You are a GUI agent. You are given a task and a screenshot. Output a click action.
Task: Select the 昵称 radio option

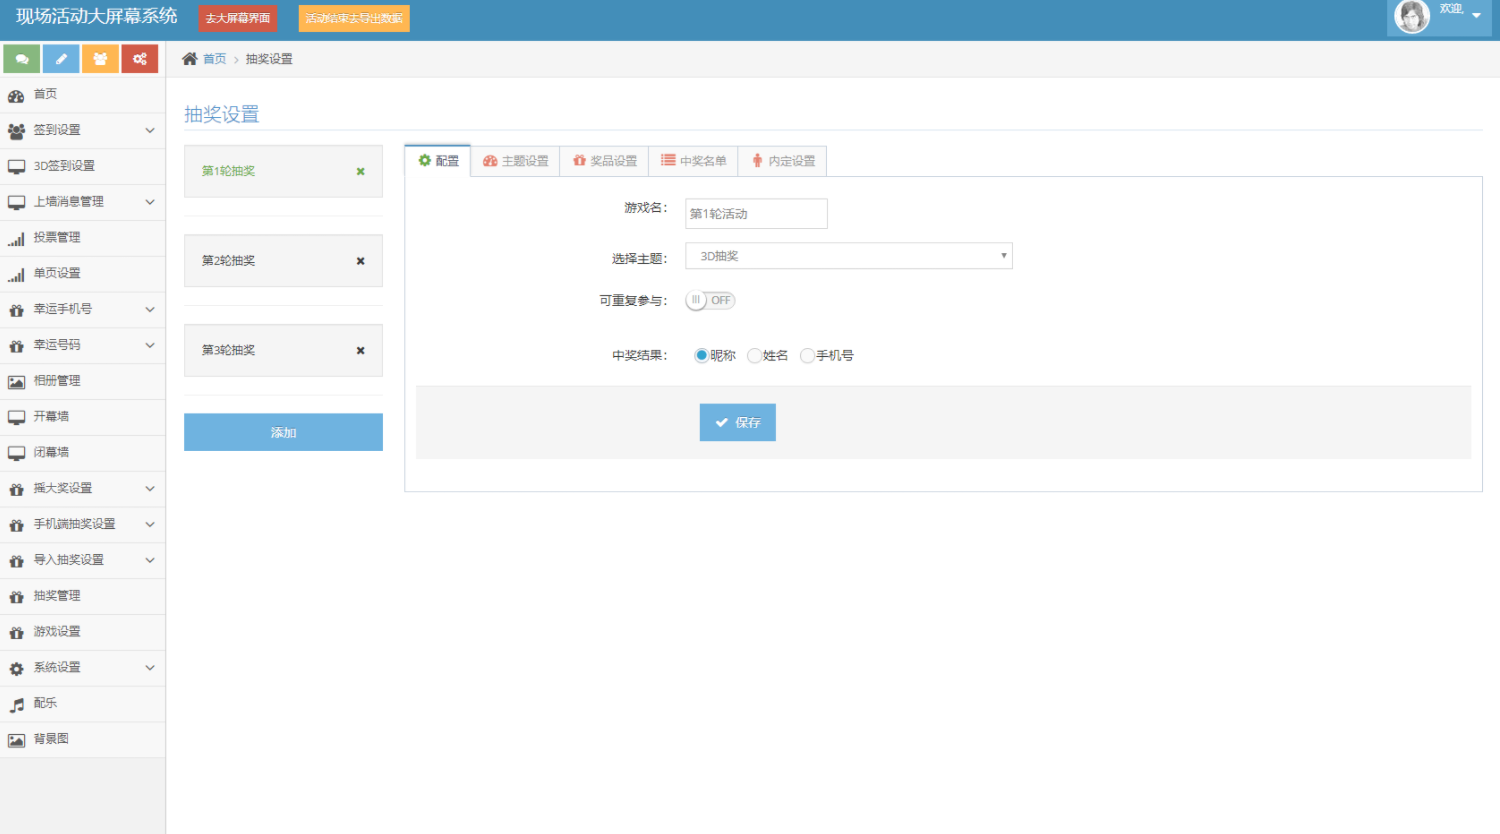(701, 355)
